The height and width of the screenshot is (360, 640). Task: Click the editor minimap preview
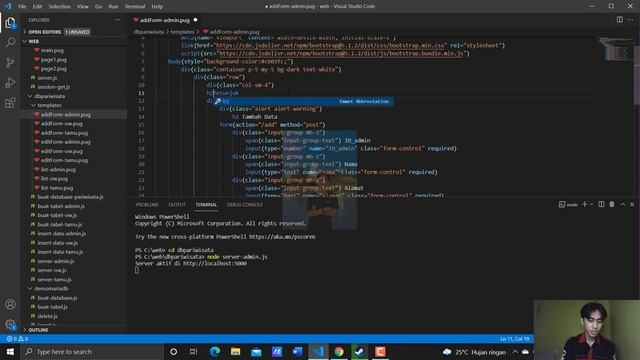click(x=616, y=49)
